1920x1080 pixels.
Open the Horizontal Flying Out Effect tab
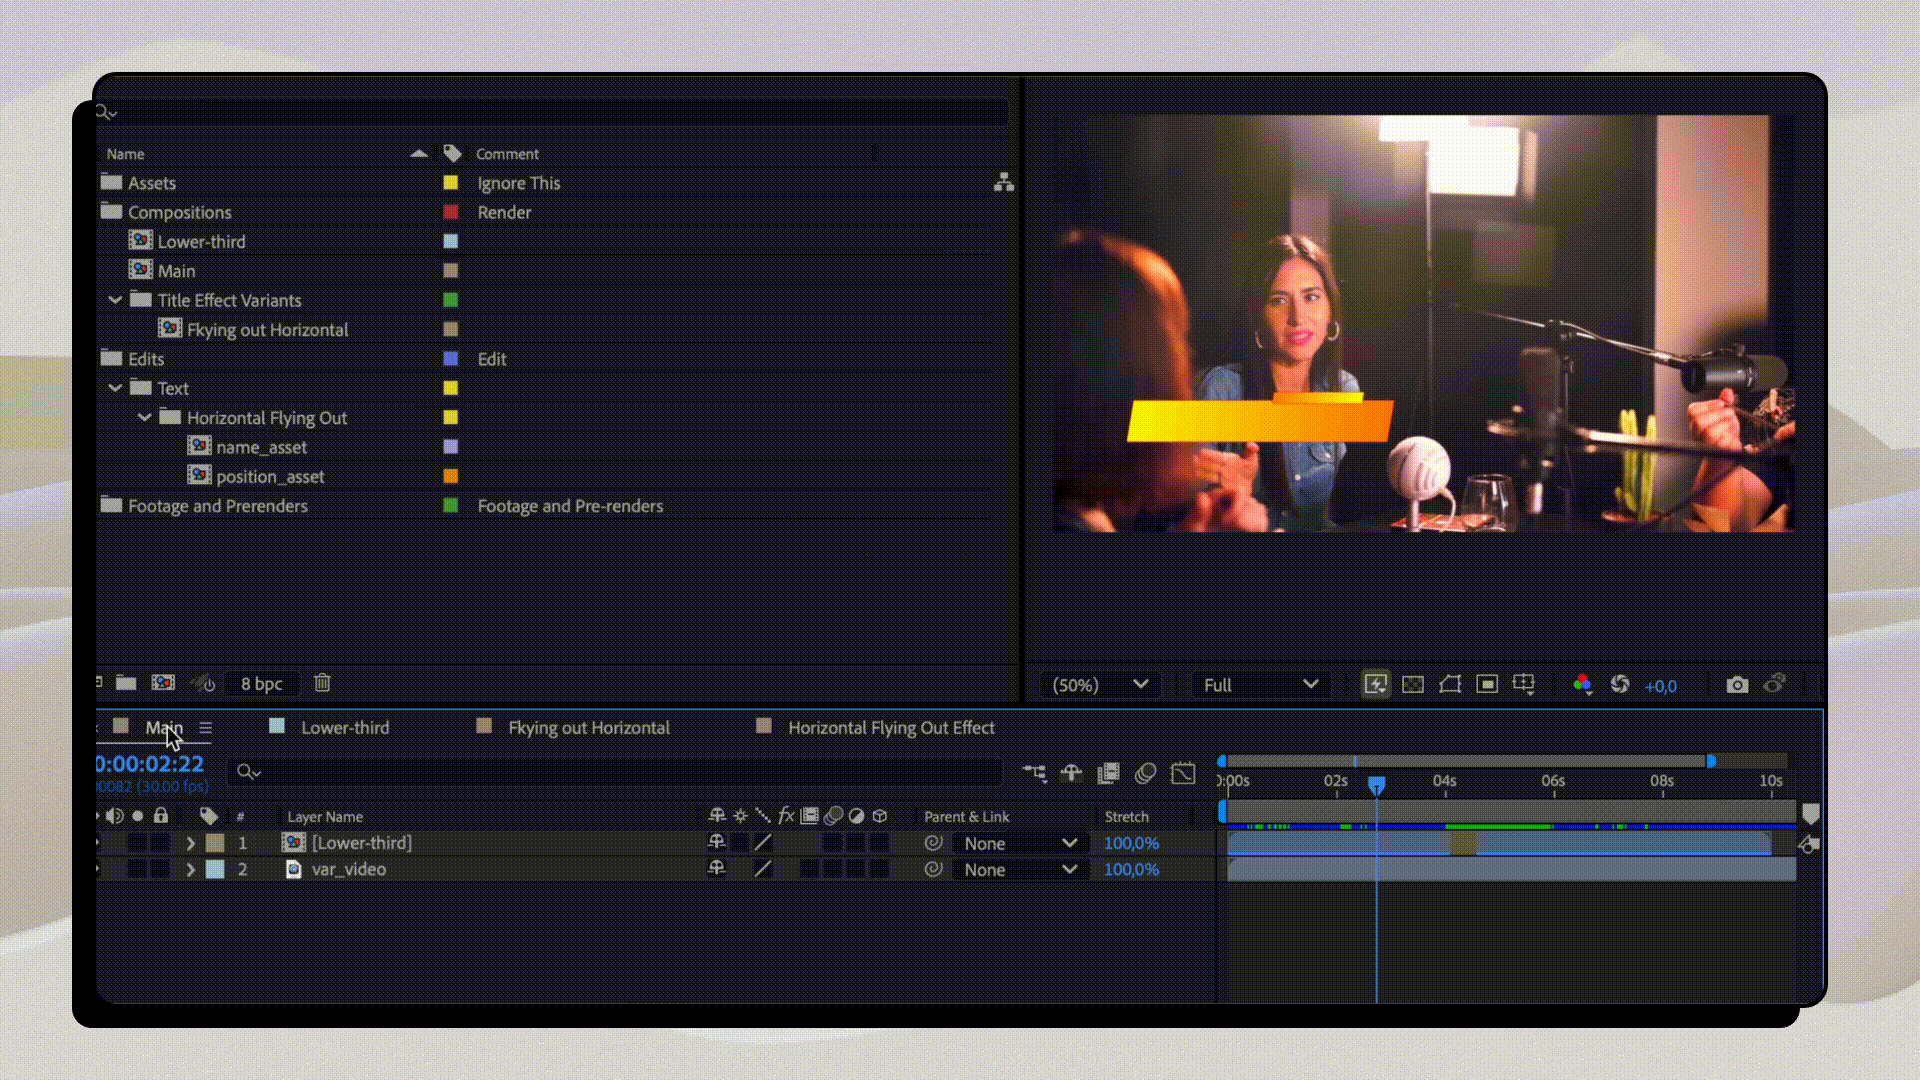point(890,728)
